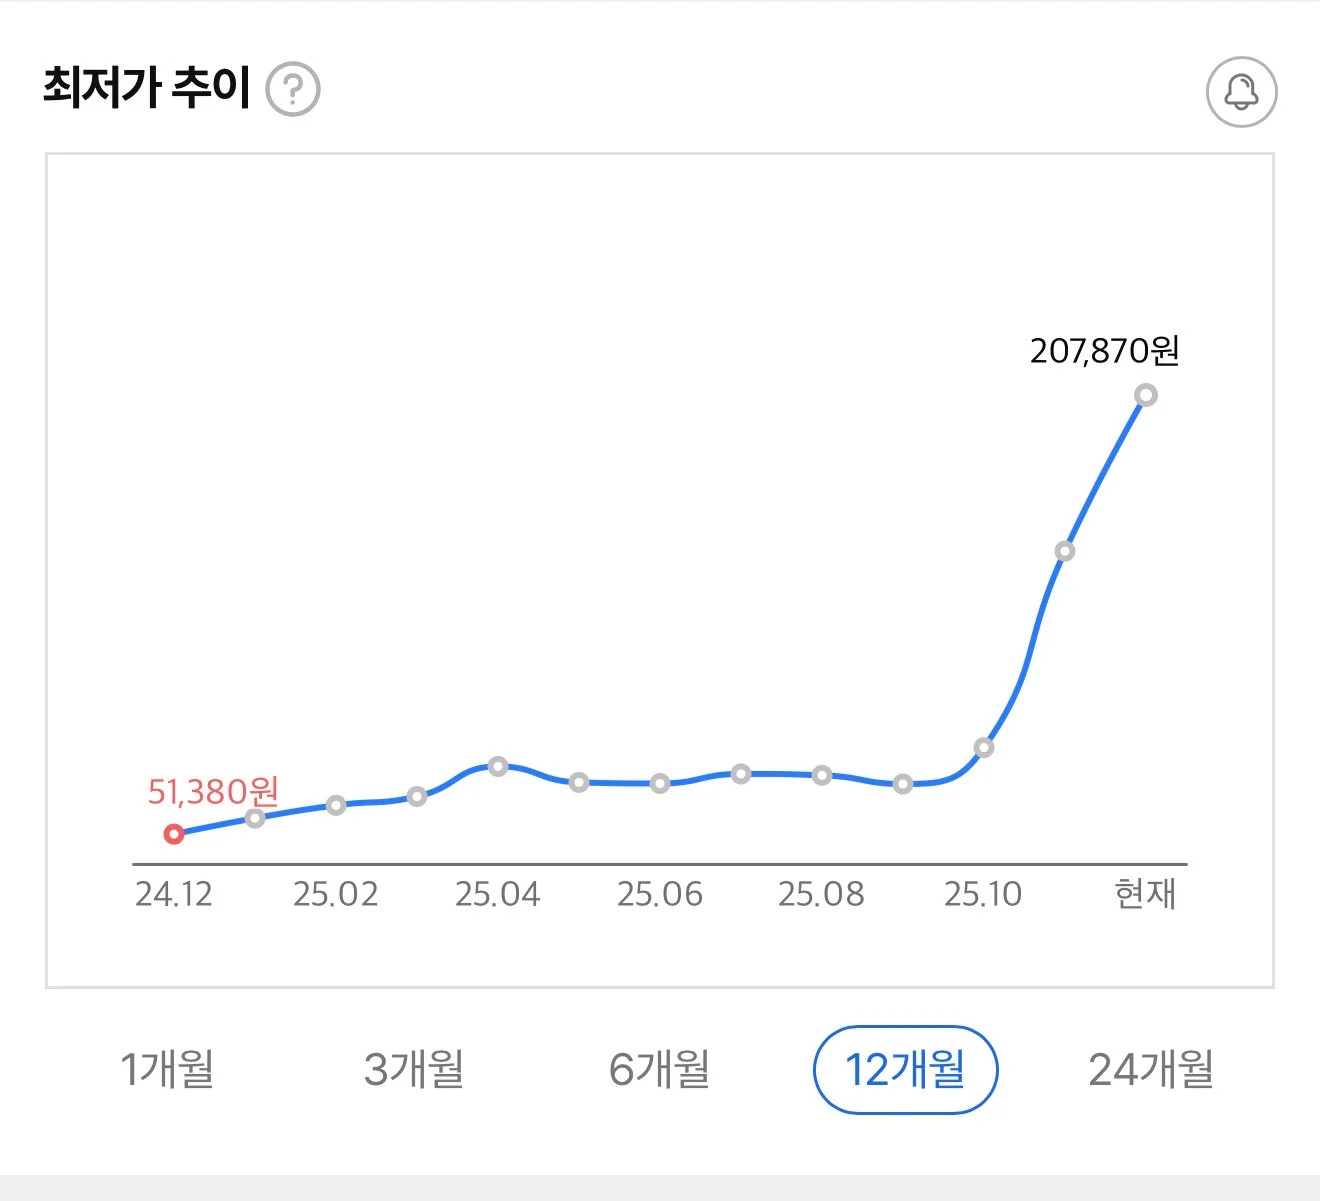
Task: Choose the 6개월 period tab
Action: 659,1069
